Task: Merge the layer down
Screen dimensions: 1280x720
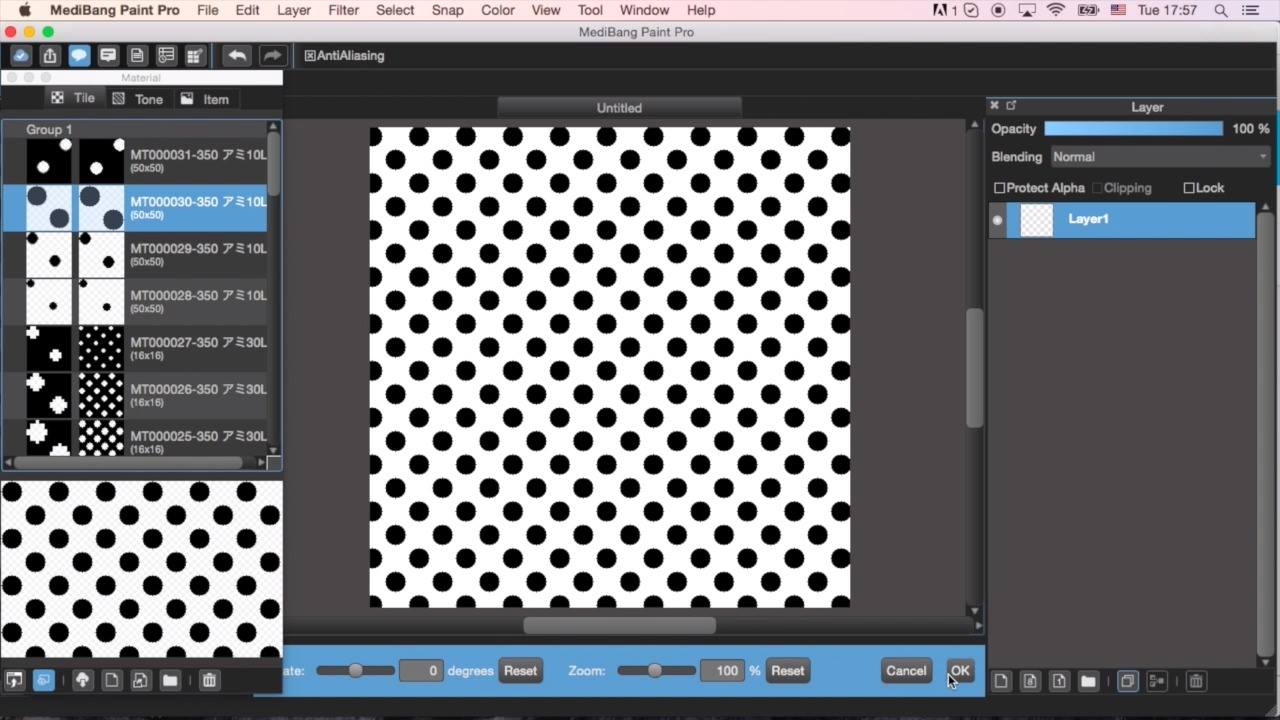Action: [1156, 681]
